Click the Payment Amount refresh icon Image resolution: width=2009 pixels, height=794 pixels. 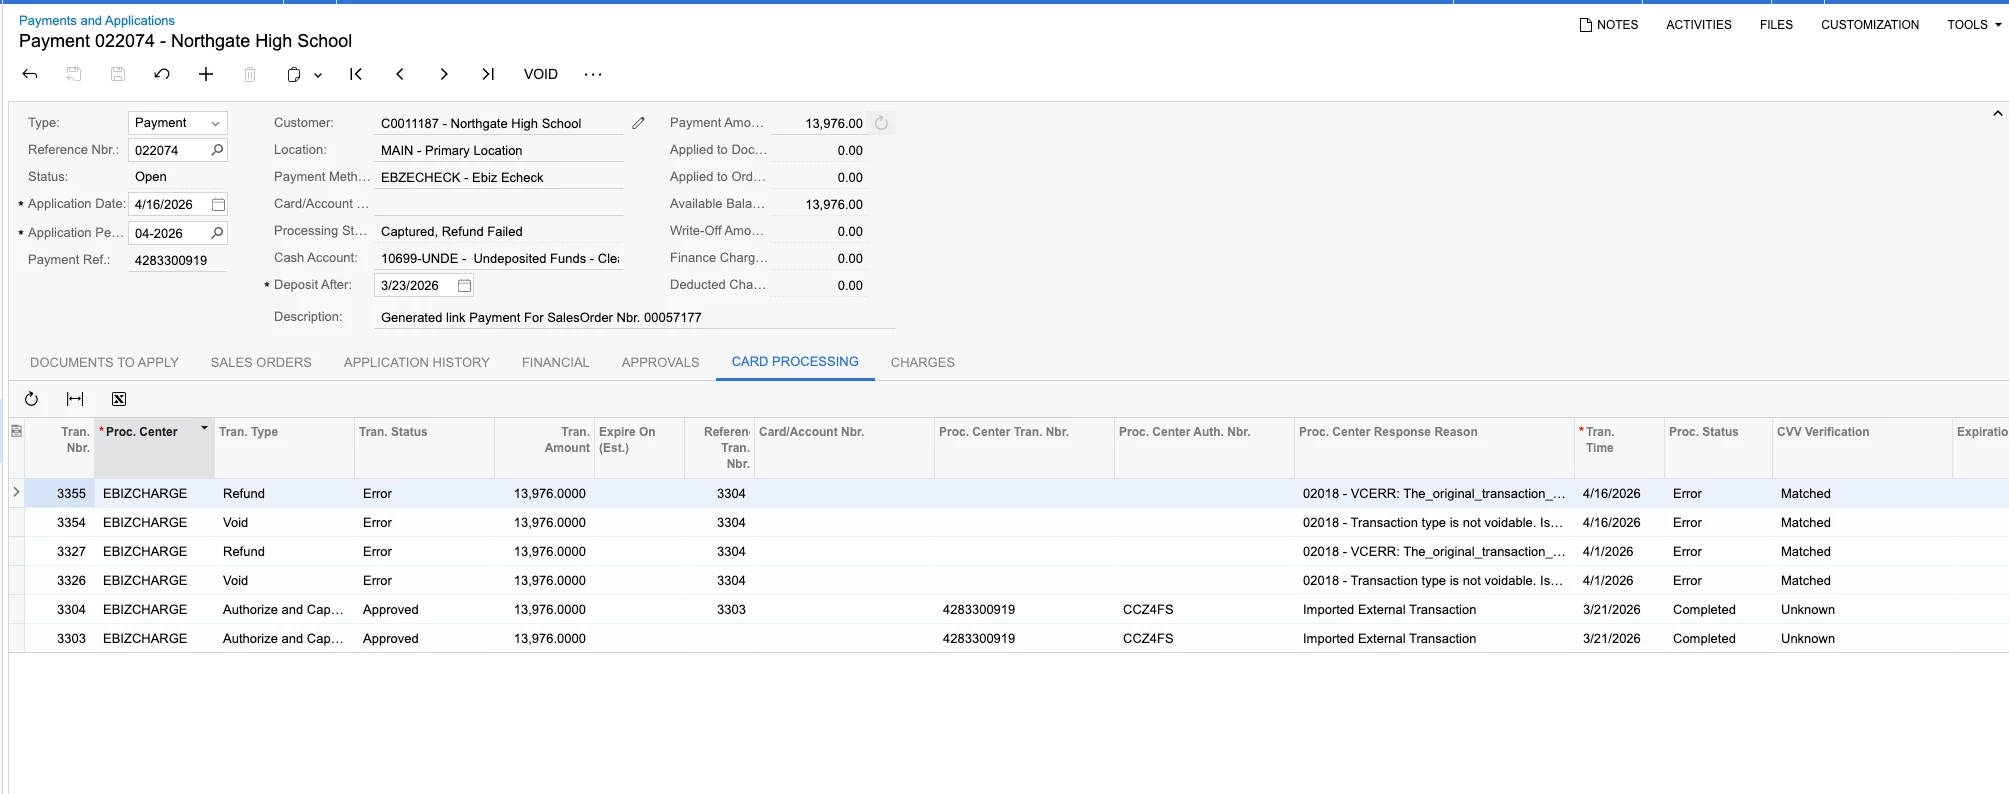[881, 123]
